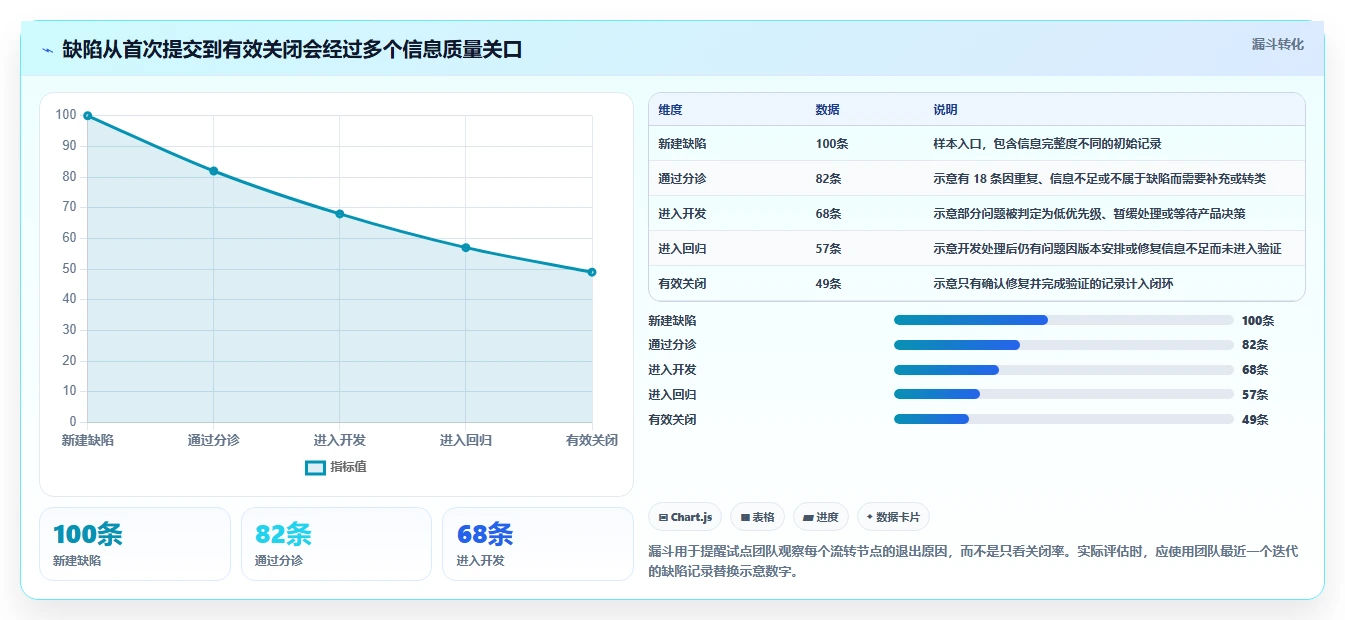Click the 说明 column header

coord(945,109)
